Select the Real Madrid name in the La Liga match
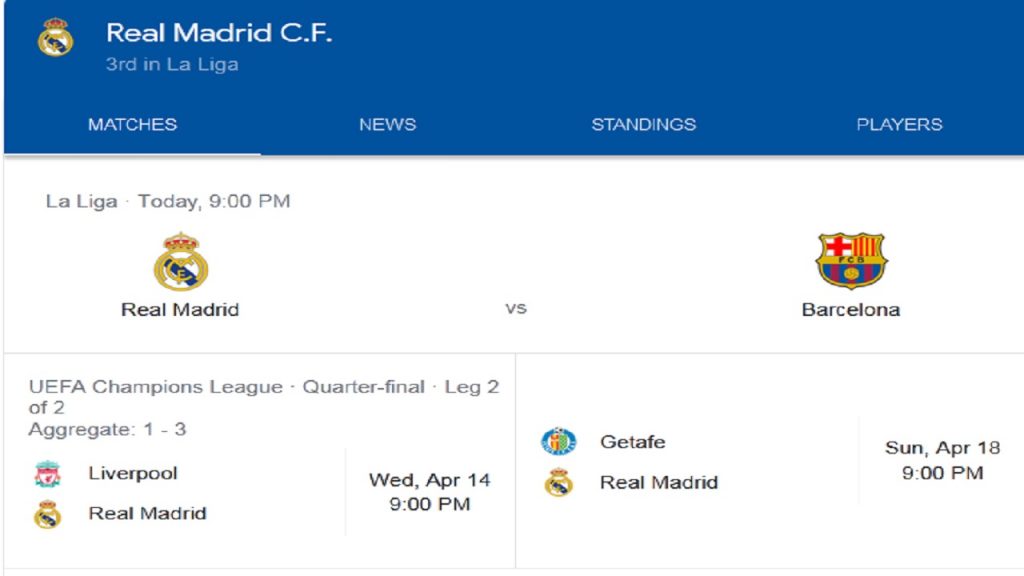 pyautogui.click(x=180, y=310)
